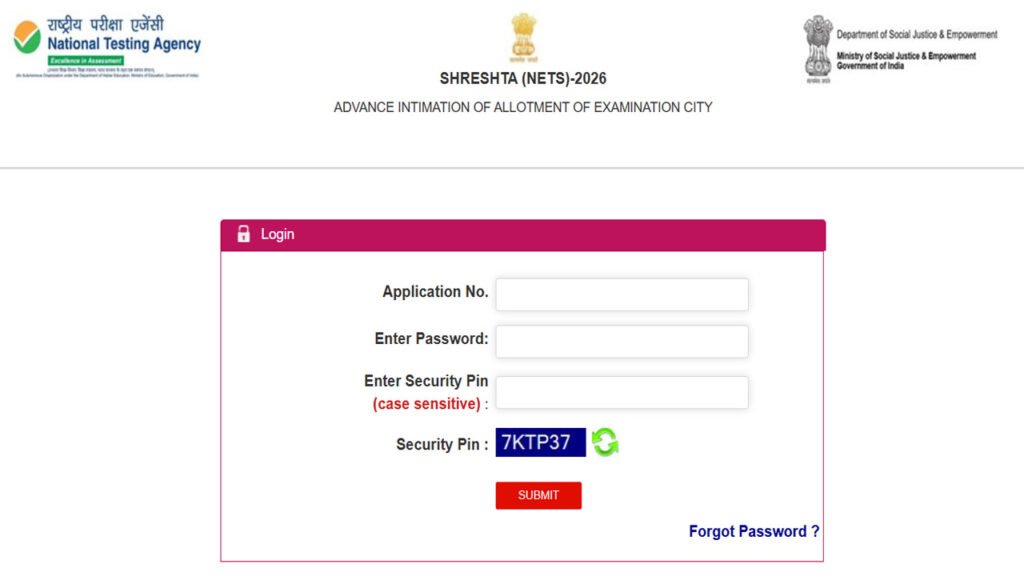Click the red case sensitive label
Screen dimensions: 1024x576
pos(424,403)
